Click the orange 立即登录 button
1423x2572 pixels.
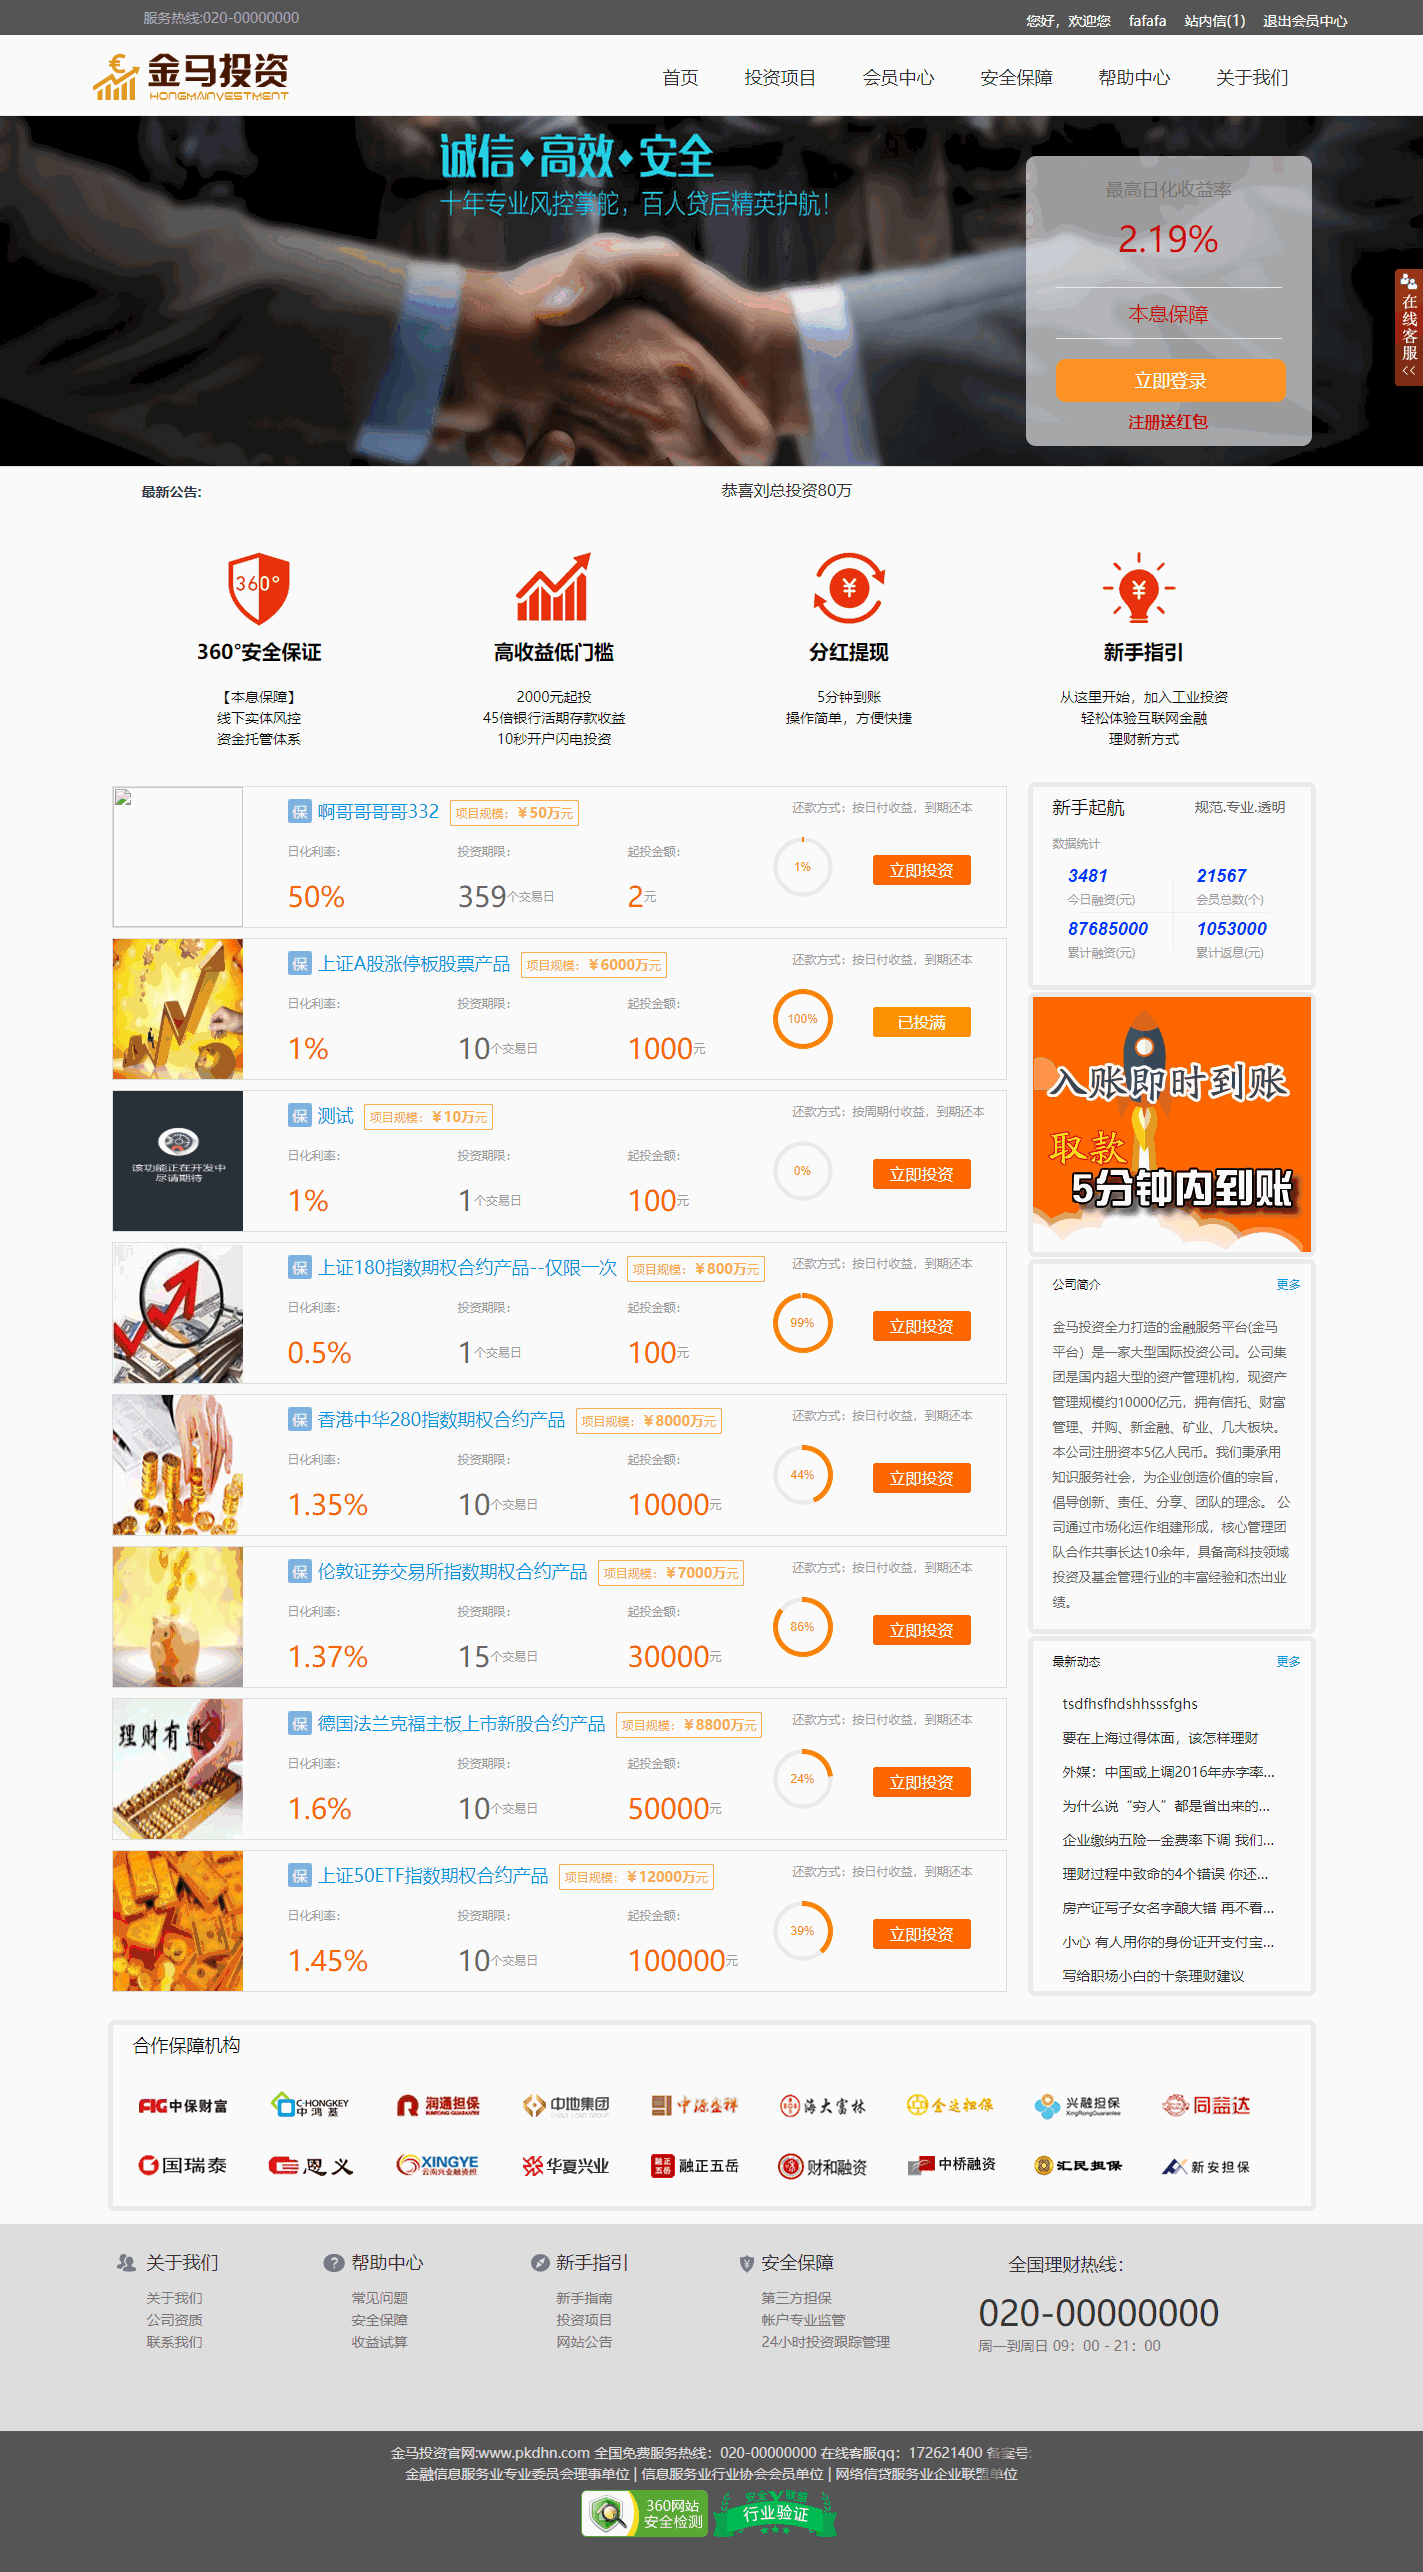tap(1170, 381)
